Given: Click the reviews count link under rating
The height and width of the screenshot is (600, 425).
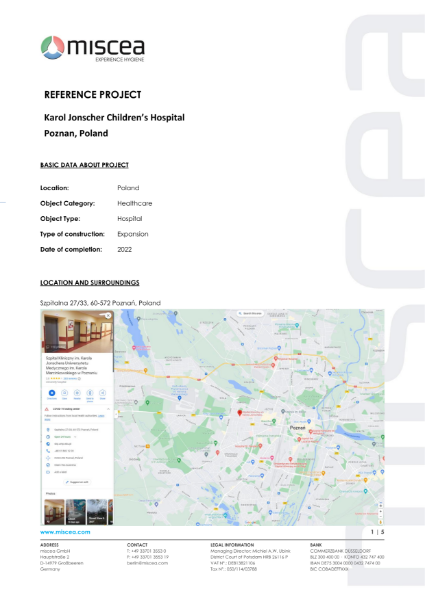Looking at the screenshot, I should [x=70, y=378].
